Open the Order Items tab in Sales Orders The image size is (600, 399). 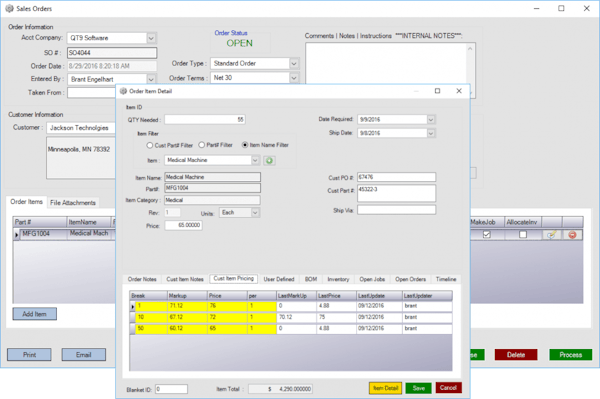click(26, 202)
